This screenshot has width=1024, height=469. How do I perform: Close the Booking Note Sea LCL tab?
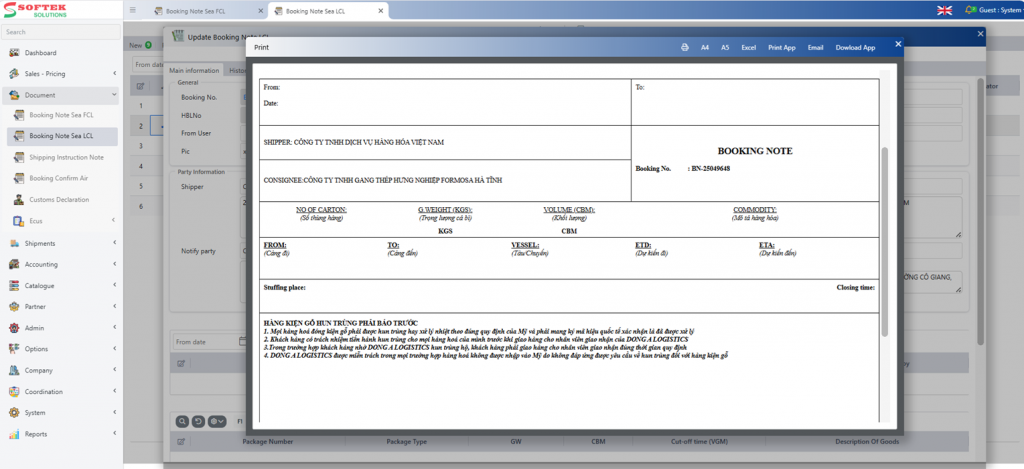tap(381, 11)
